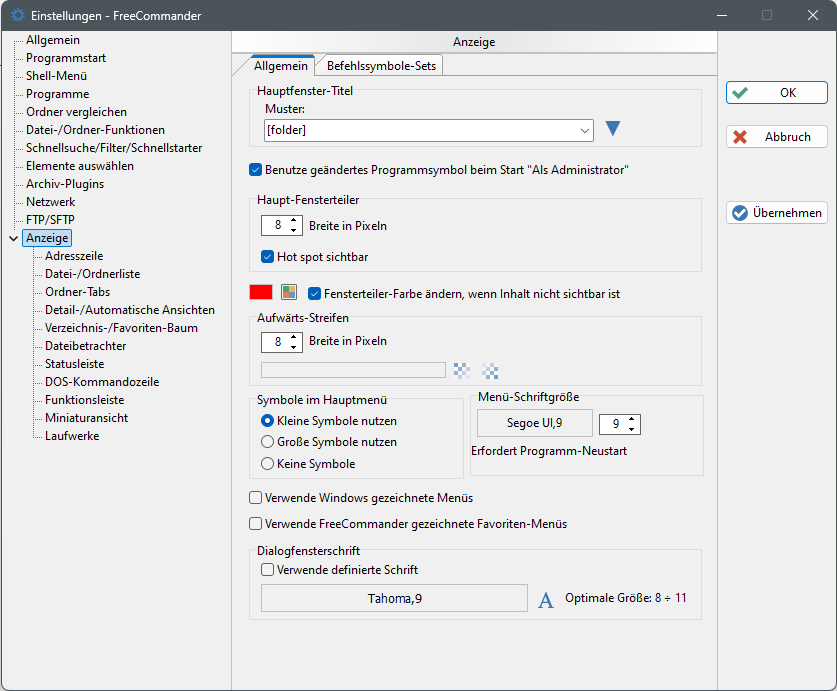Open the color picker icon beside red swatch
The image size is (837, 691).
(289, 293)
